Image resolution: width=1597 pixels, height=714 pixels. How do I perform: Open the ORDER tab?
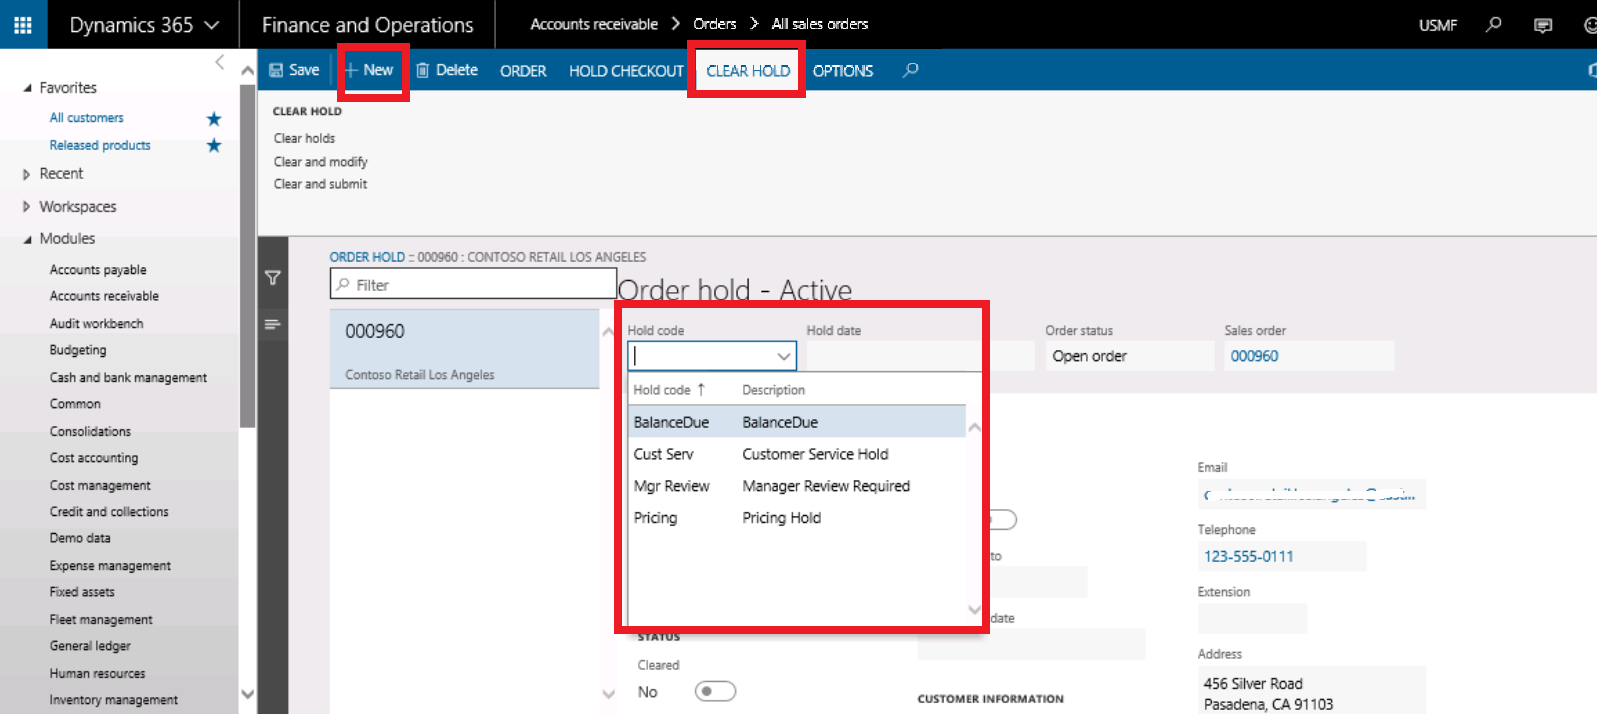pos(523,71)
